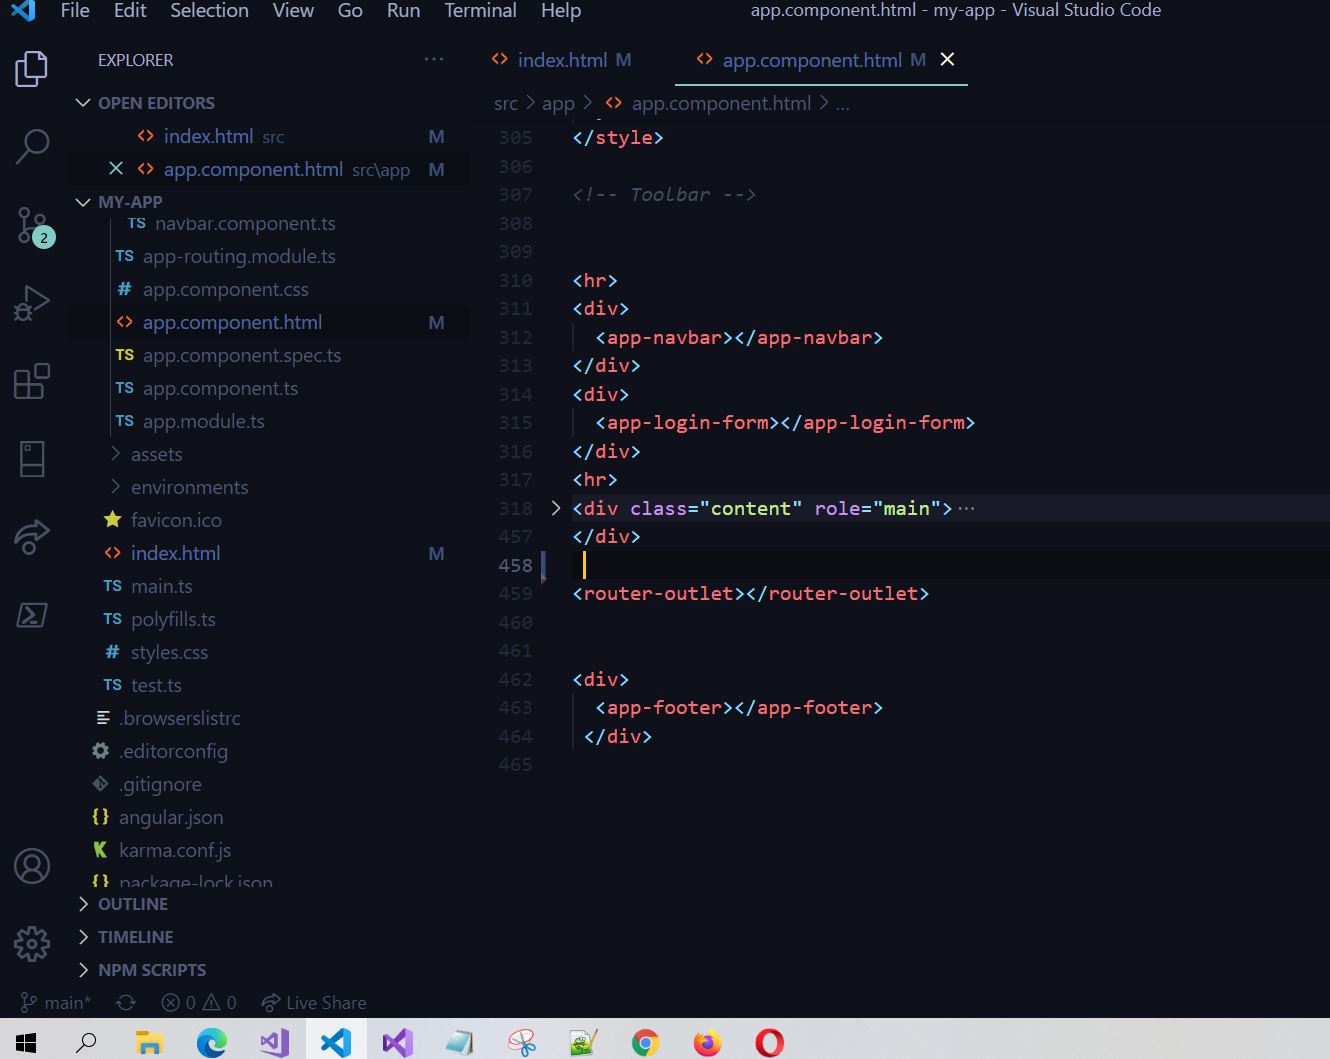
Task: Click the main* branch indicator
Action: pos(55,1002)
